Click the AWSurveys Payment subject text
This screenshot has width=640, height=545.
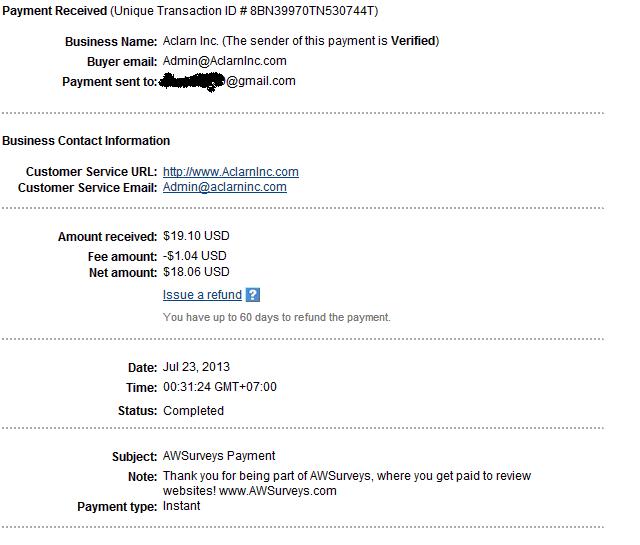[x=218, y=456]
